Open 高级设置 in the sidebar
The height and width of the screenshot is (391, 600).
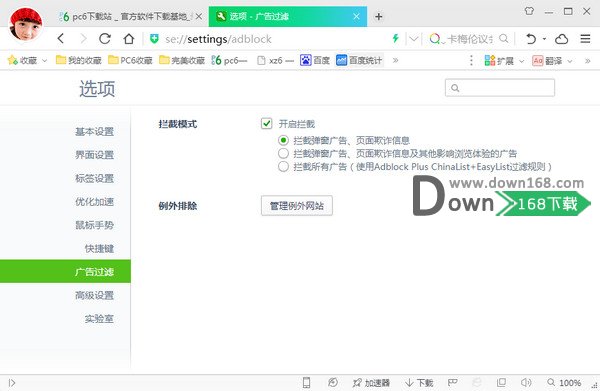[95, 295]
